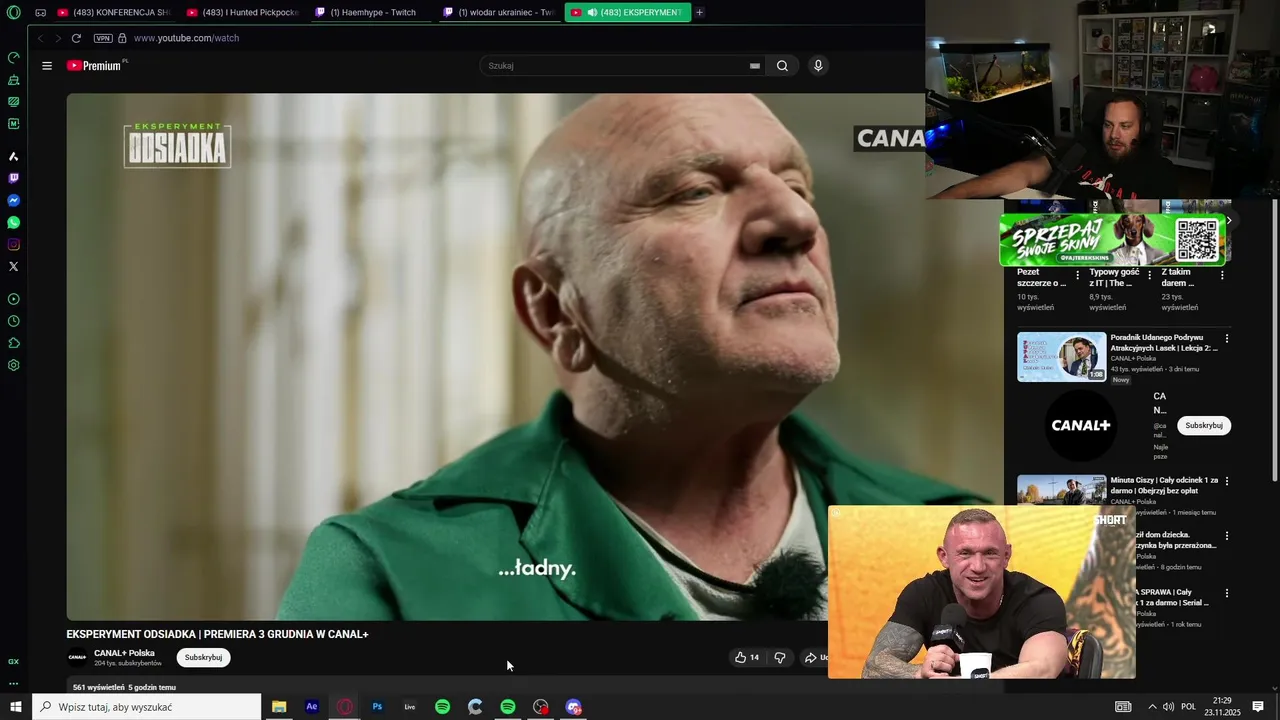Screen dimensions: 1280x720
Task: Open options menu for Typowy gość z IT short
Action: (1150, 275)
